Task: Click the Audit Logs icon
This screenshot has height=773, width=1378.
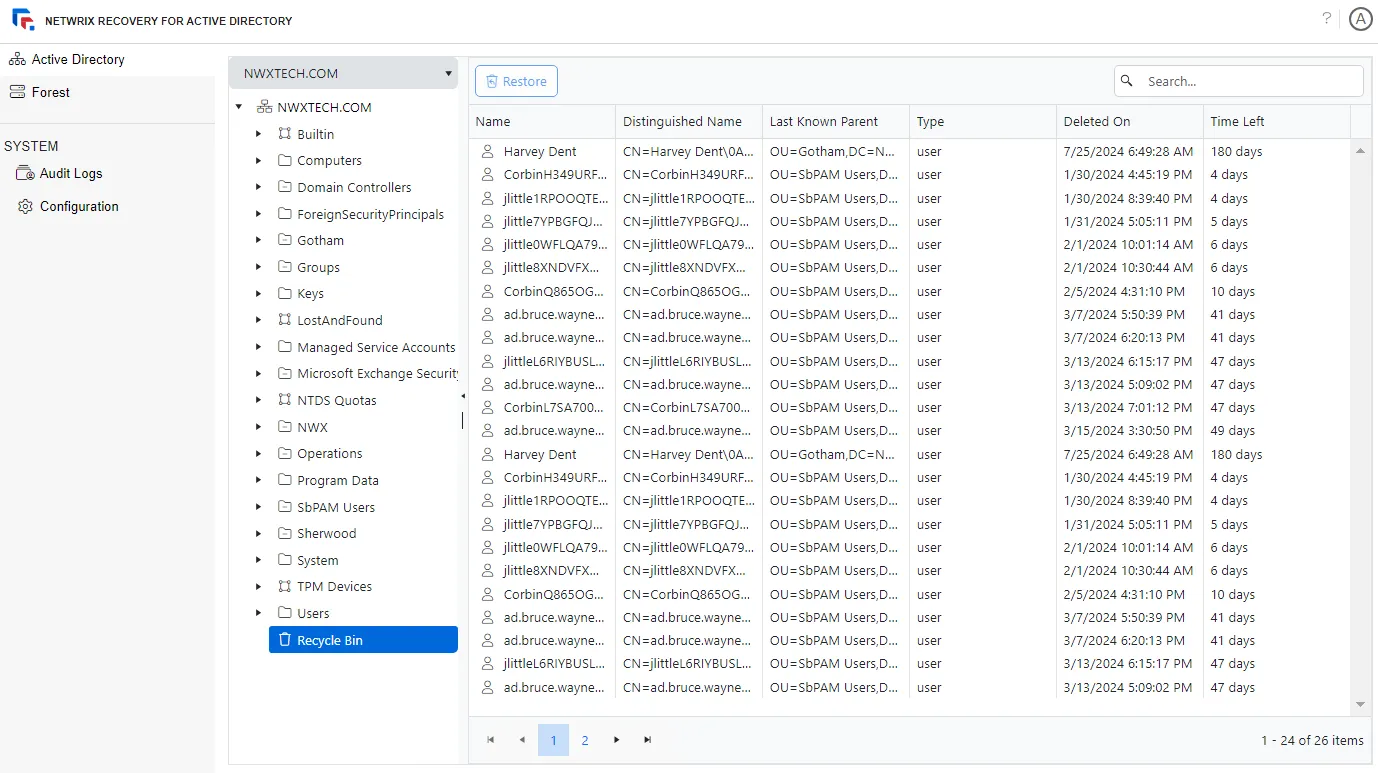Action: pos(25,173)
